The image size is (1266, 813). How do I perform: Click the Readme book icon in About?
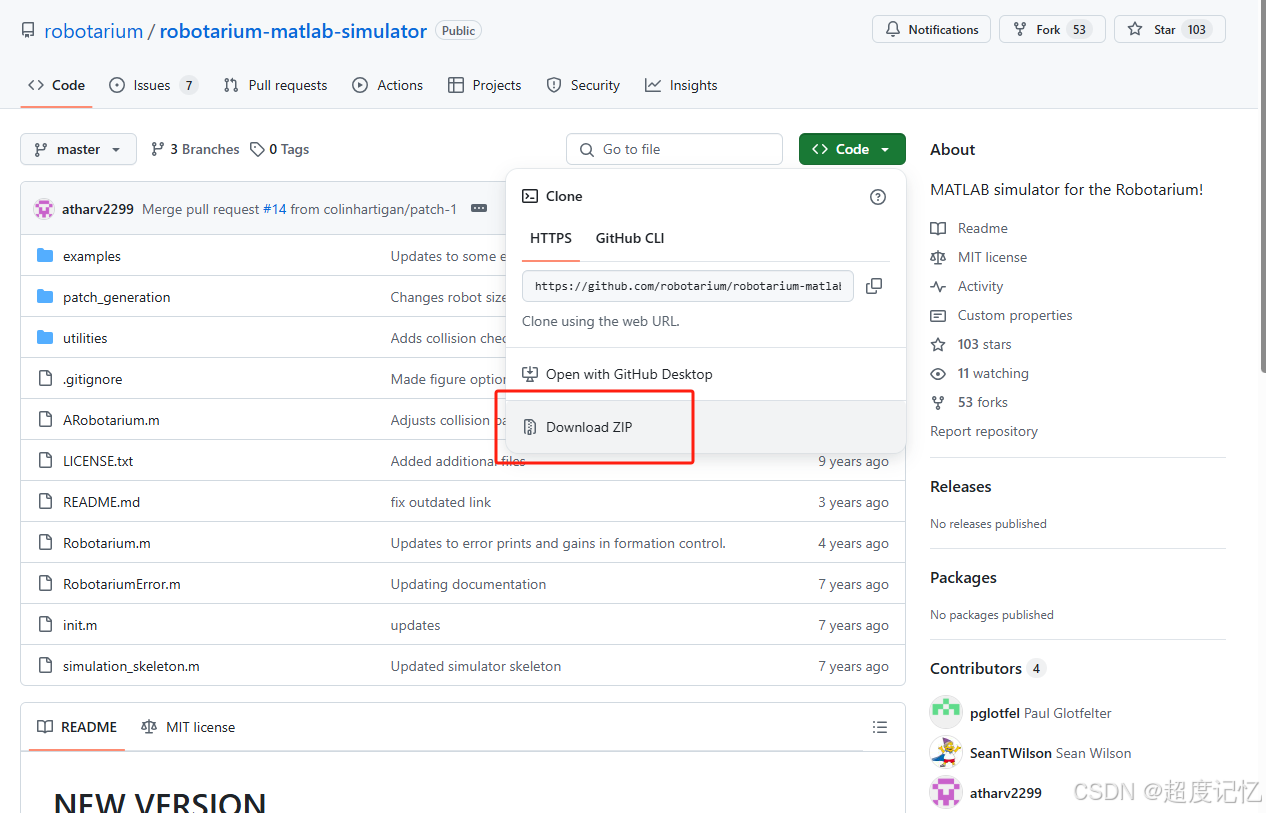tap(938, 228)
